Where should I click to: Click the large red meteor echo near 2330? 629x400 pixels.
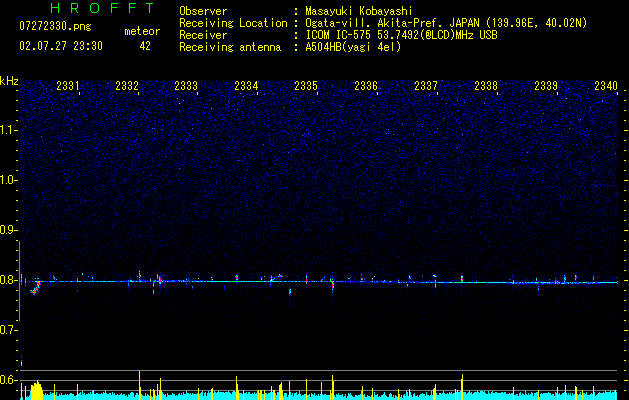36,288
